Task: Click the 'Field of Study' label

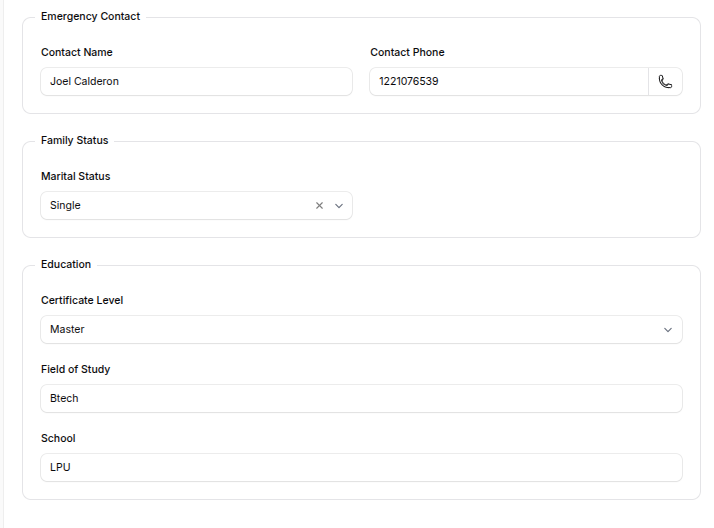Action: [76, 369]
